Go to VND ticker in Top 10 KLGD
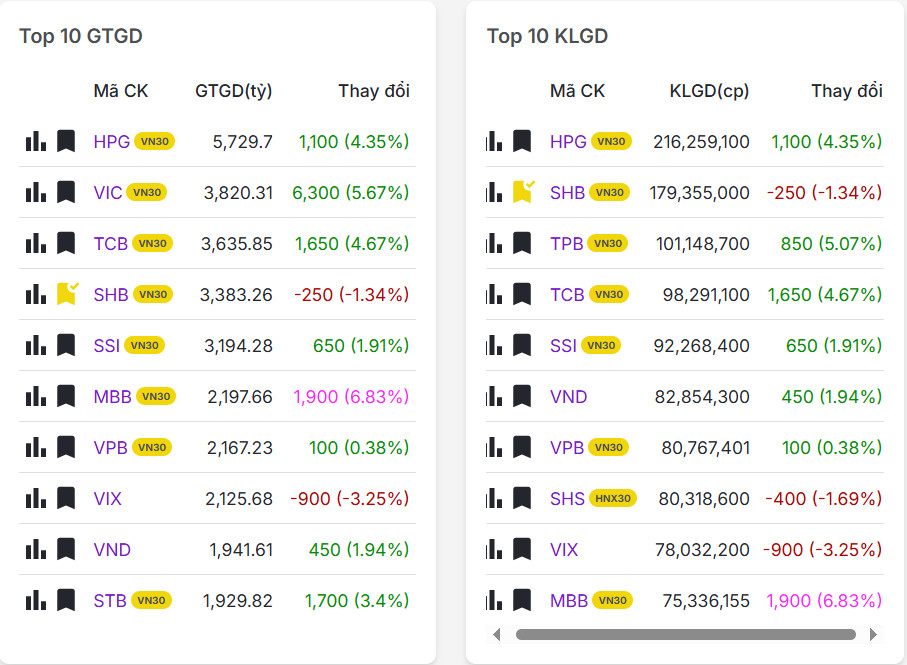Viewport: 907px width, 665px height. tap(569, 397)
